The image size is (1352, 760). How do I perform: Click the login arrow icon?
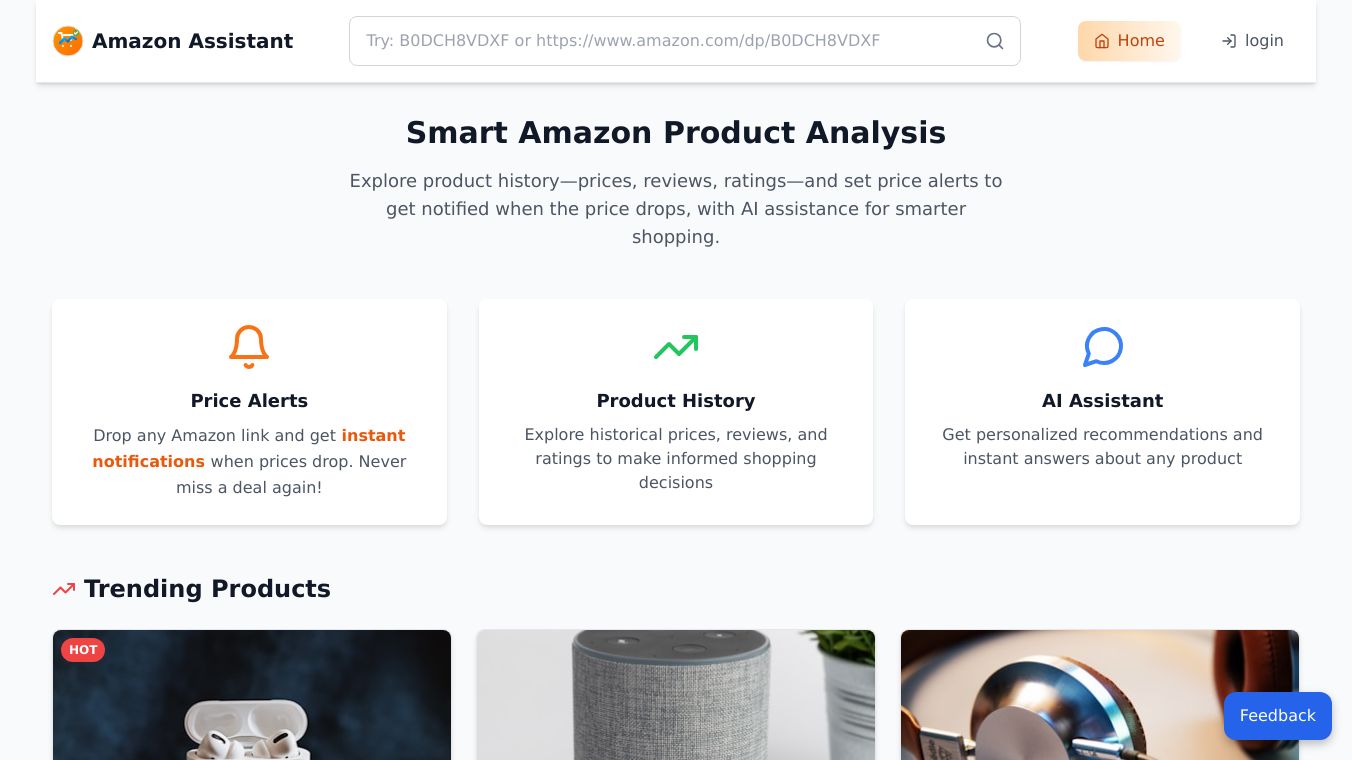coord(1229,41)
